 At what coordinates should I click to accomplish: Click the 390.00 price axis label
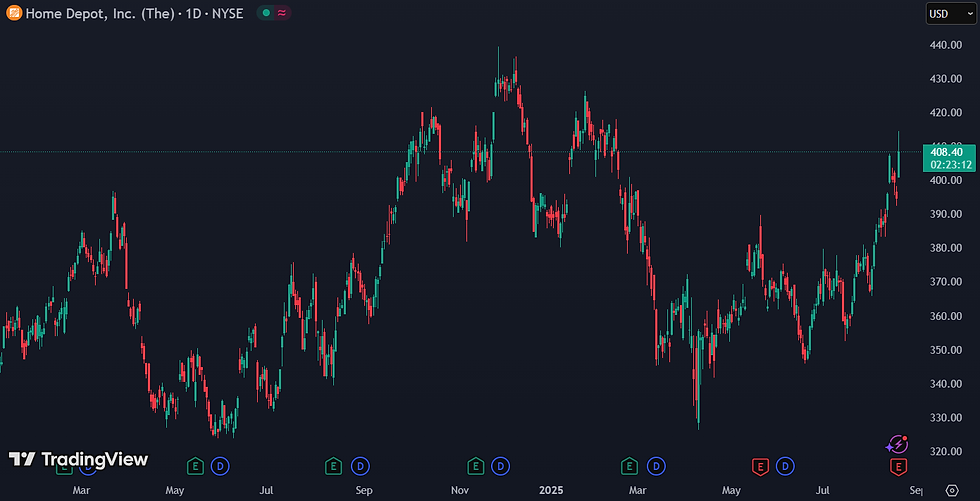(x=946, y=214)
